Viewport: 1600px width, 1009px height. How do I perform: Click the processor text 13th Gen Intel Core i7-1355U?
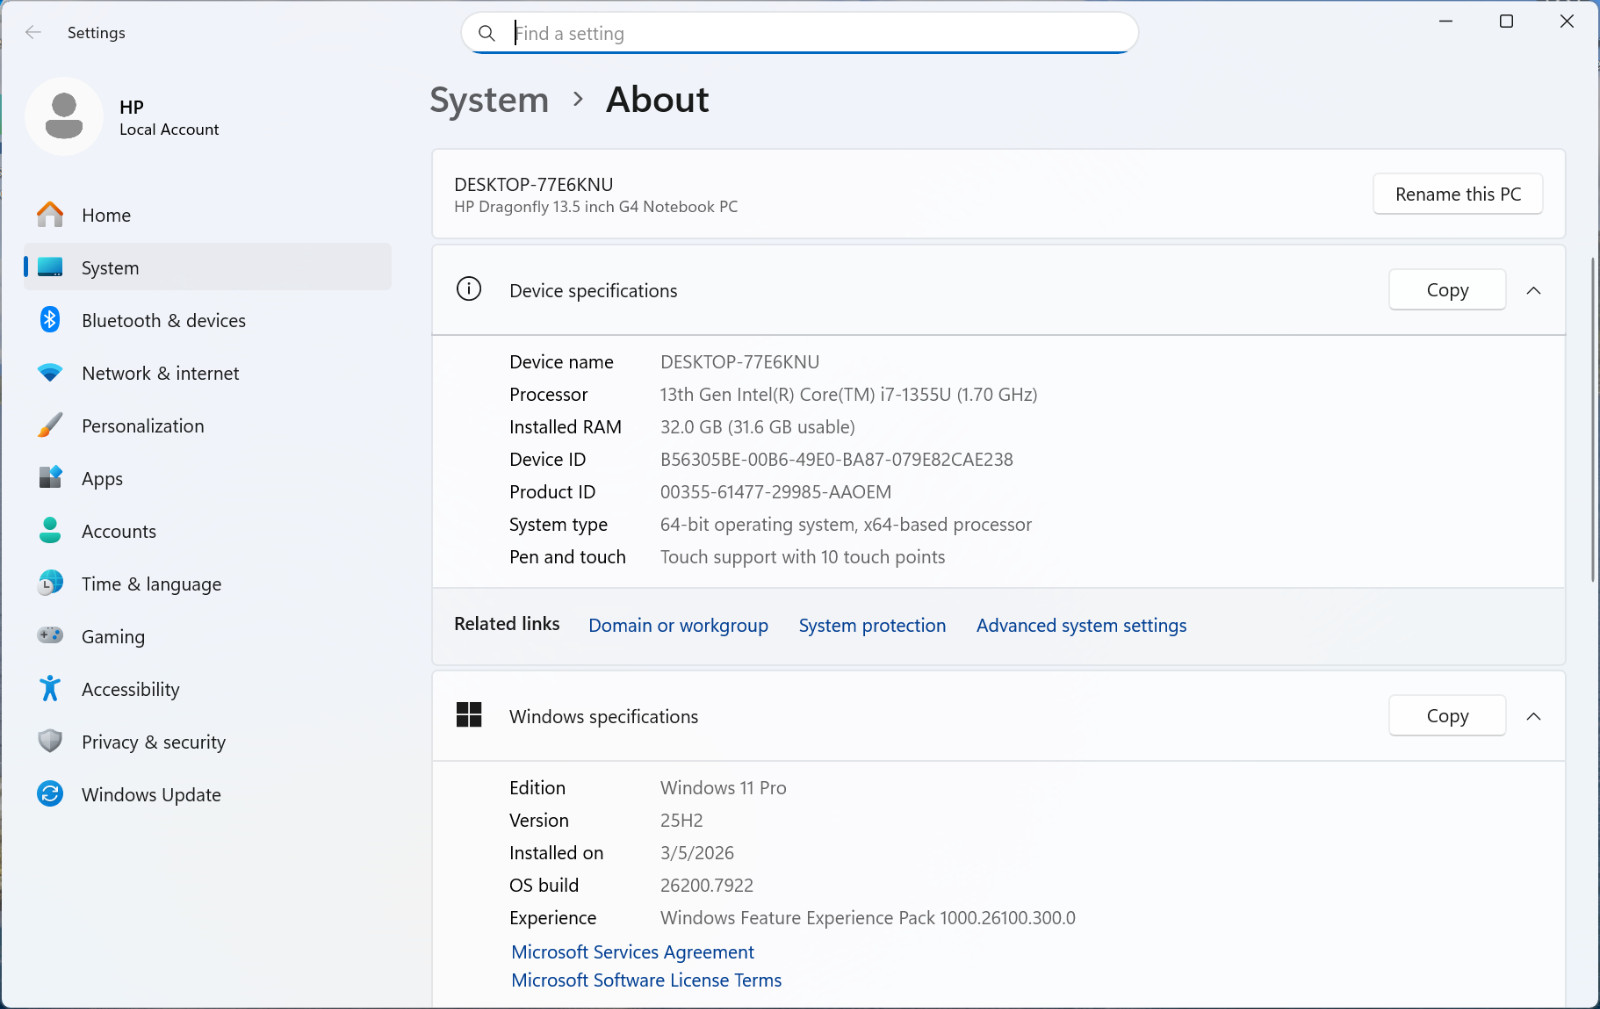tap(848, 394)
